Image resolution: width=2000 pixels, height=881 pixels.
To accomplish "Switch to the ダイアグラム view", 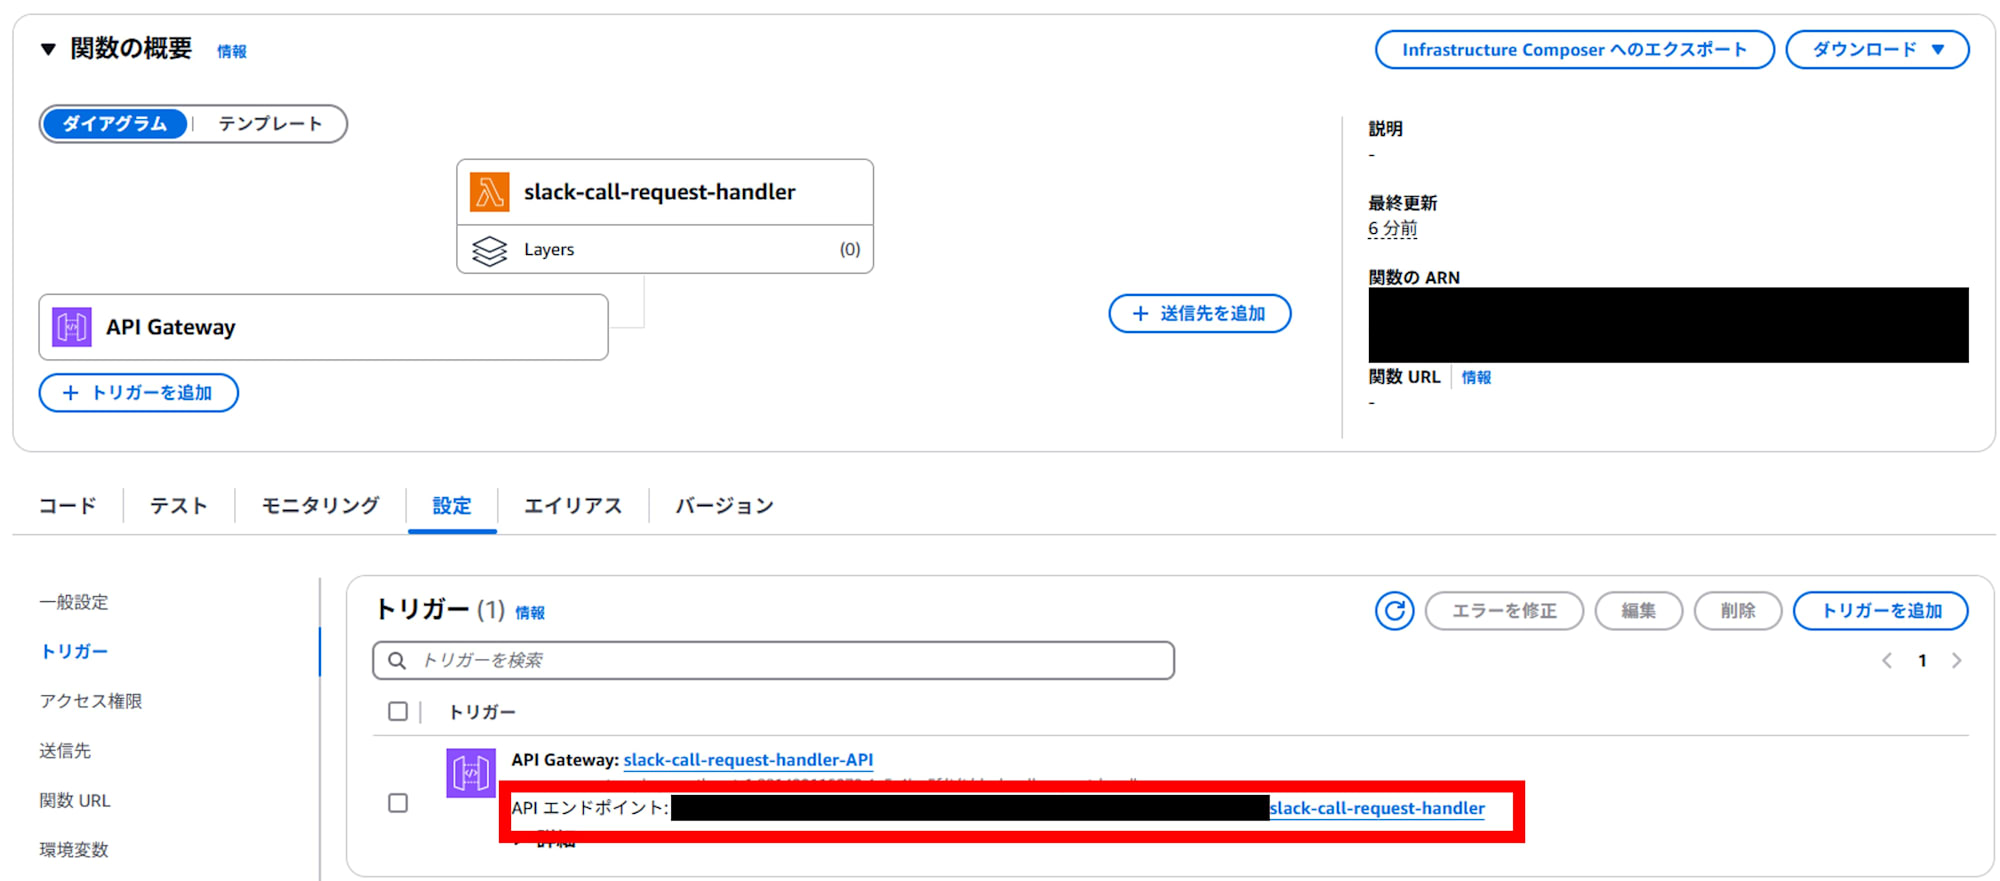I will pyautogui.click(x=115, y=124).
